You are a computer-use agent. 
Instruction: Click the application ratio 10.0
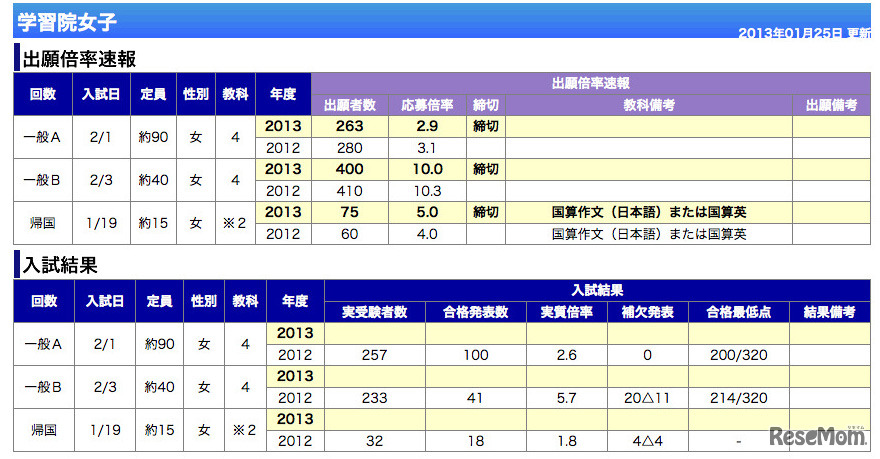[x=428, y=169]
